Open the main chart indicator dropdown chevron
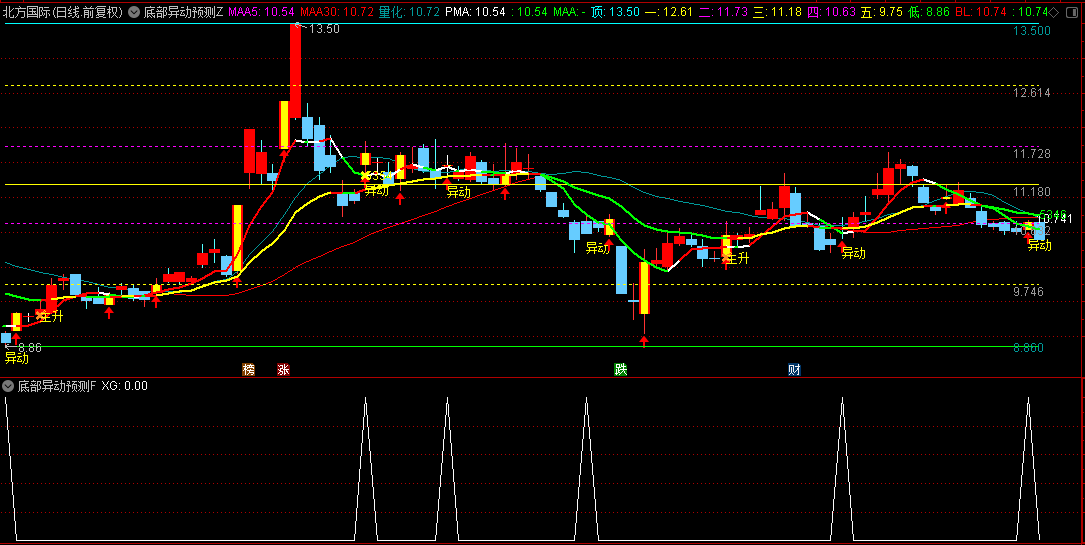Screen dimensions: 1085x545 tap(134, 12)
